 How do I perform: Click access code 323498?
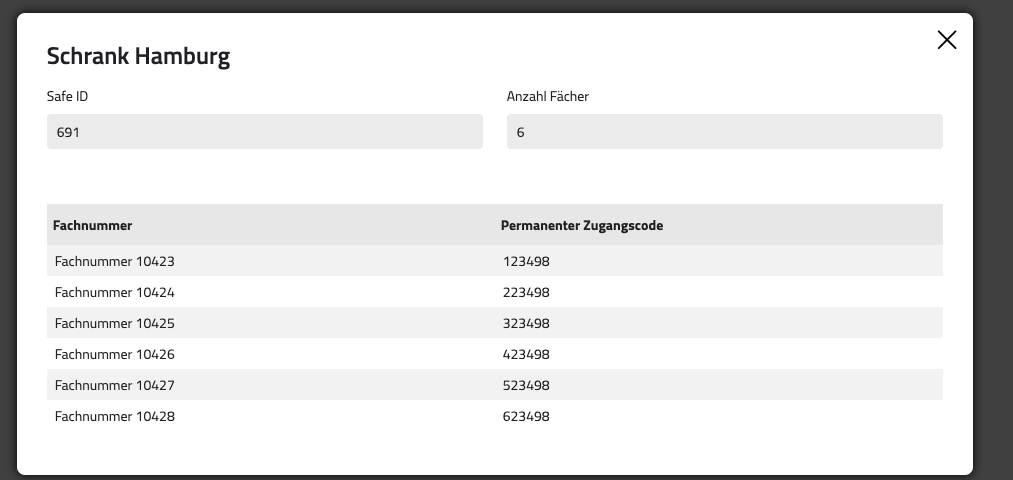pos(526,323)
